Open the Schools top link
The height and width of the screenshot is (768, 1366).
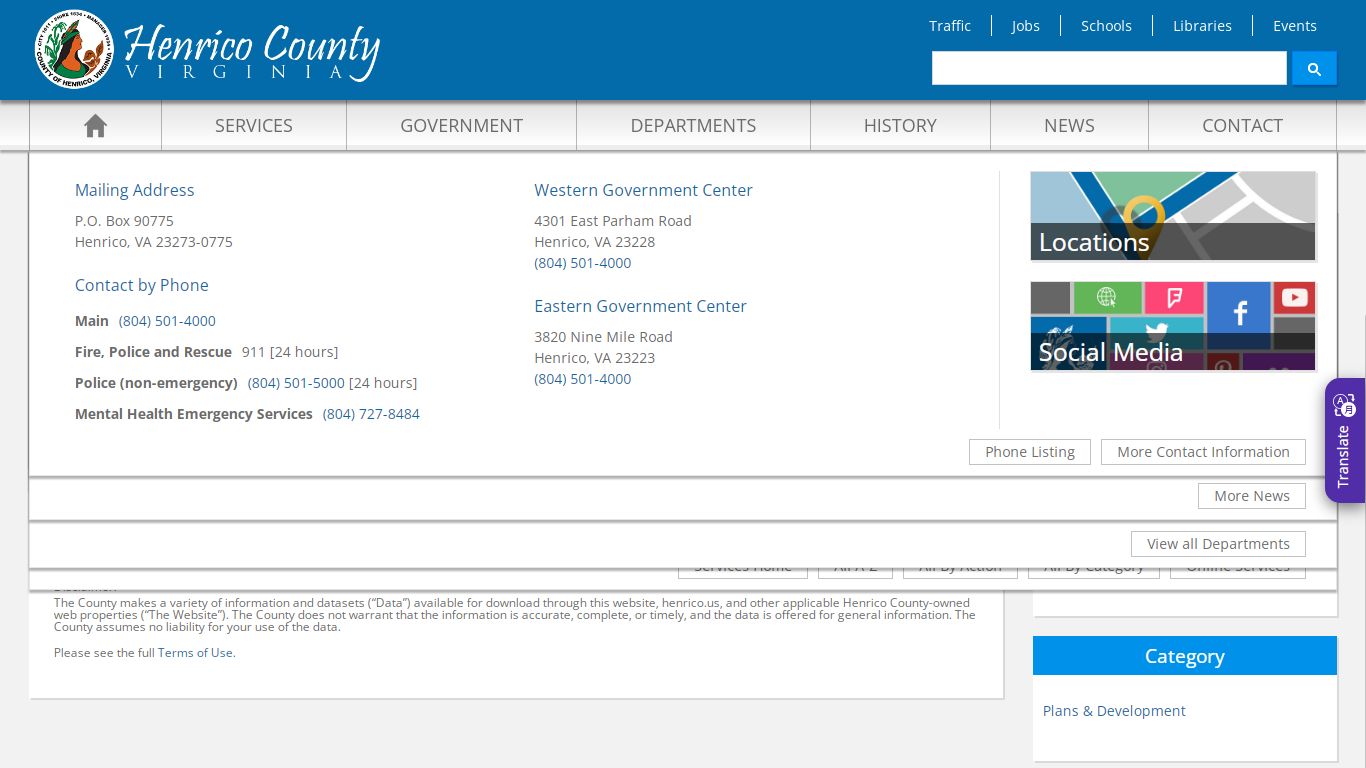1106,26
